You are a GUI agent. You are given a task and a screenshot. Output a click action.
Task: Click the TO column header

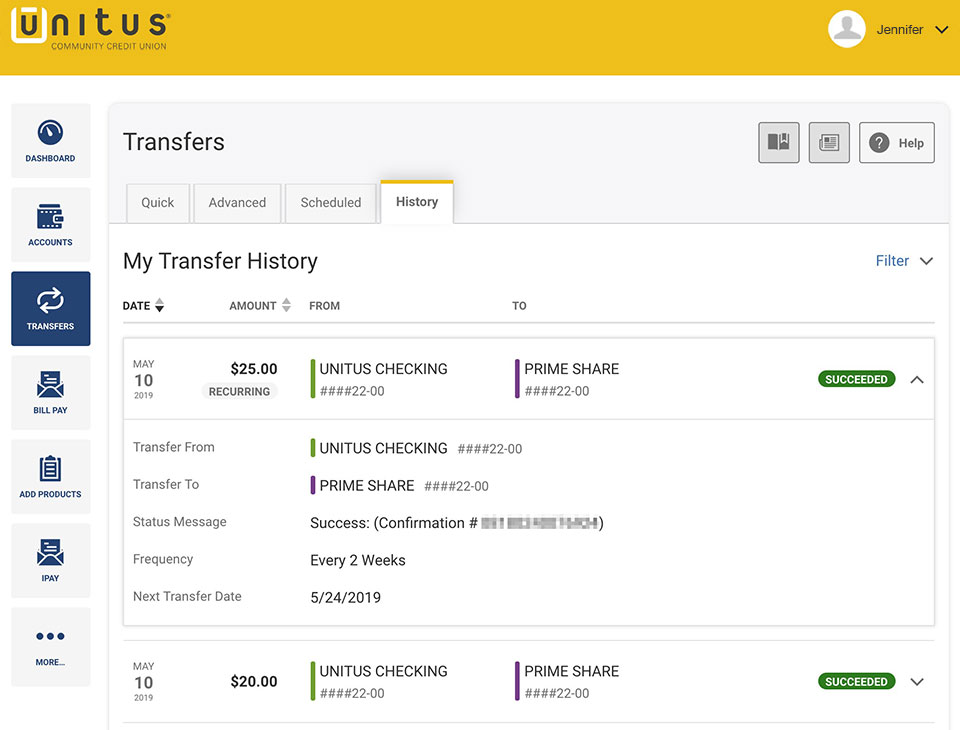tap(519, 306)
